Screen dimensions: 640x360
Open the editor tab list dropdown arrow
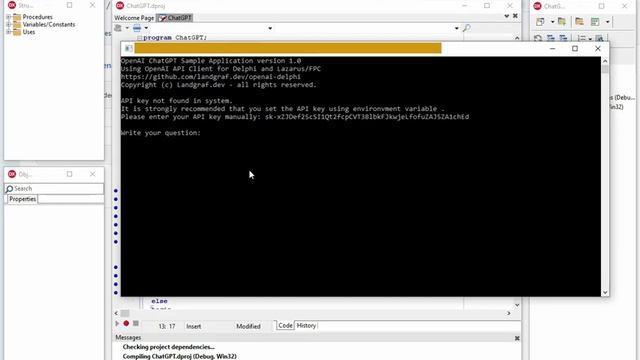pos(507,16)
